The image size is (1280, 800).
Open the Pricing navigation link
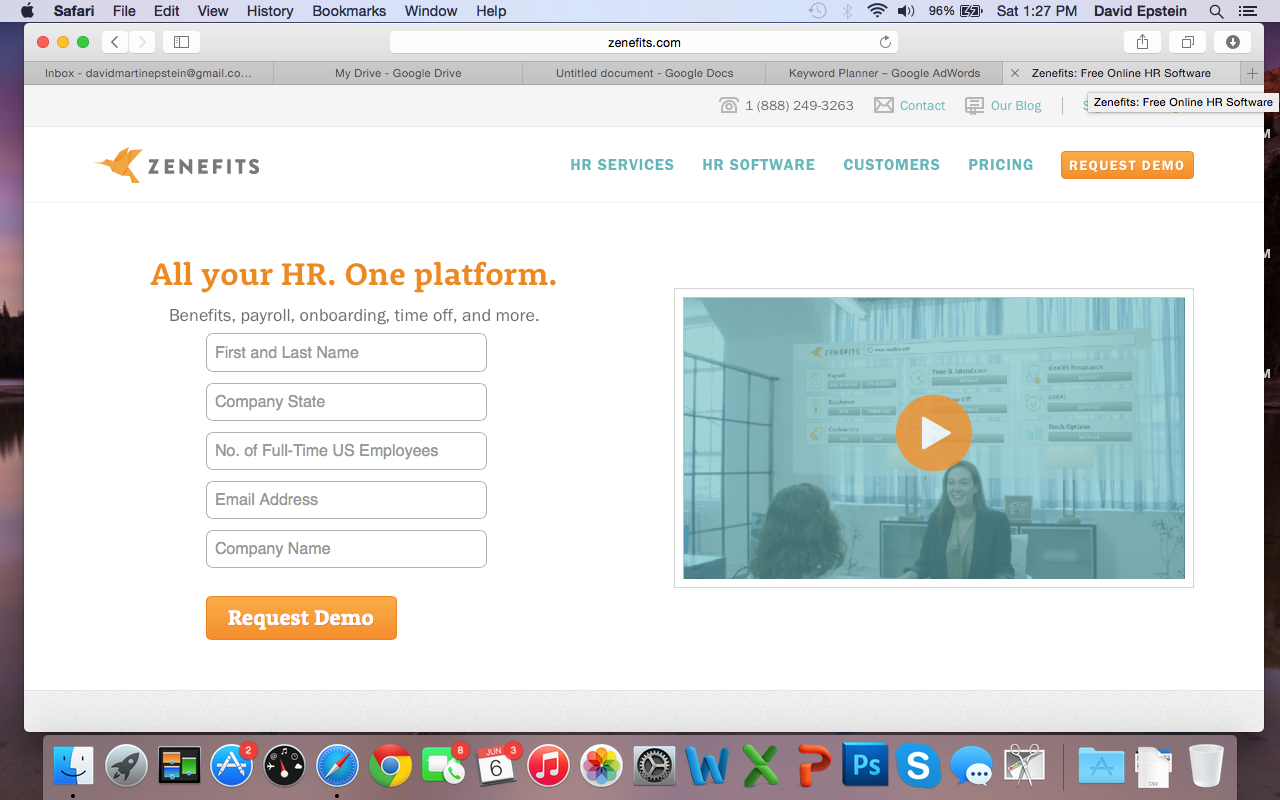click(x=1000, y=165)
